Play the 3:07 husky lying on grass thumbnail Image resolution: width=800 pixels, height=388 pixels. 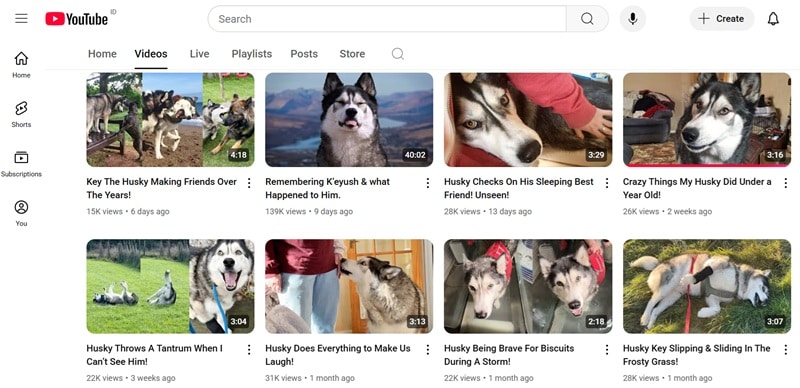707,286
